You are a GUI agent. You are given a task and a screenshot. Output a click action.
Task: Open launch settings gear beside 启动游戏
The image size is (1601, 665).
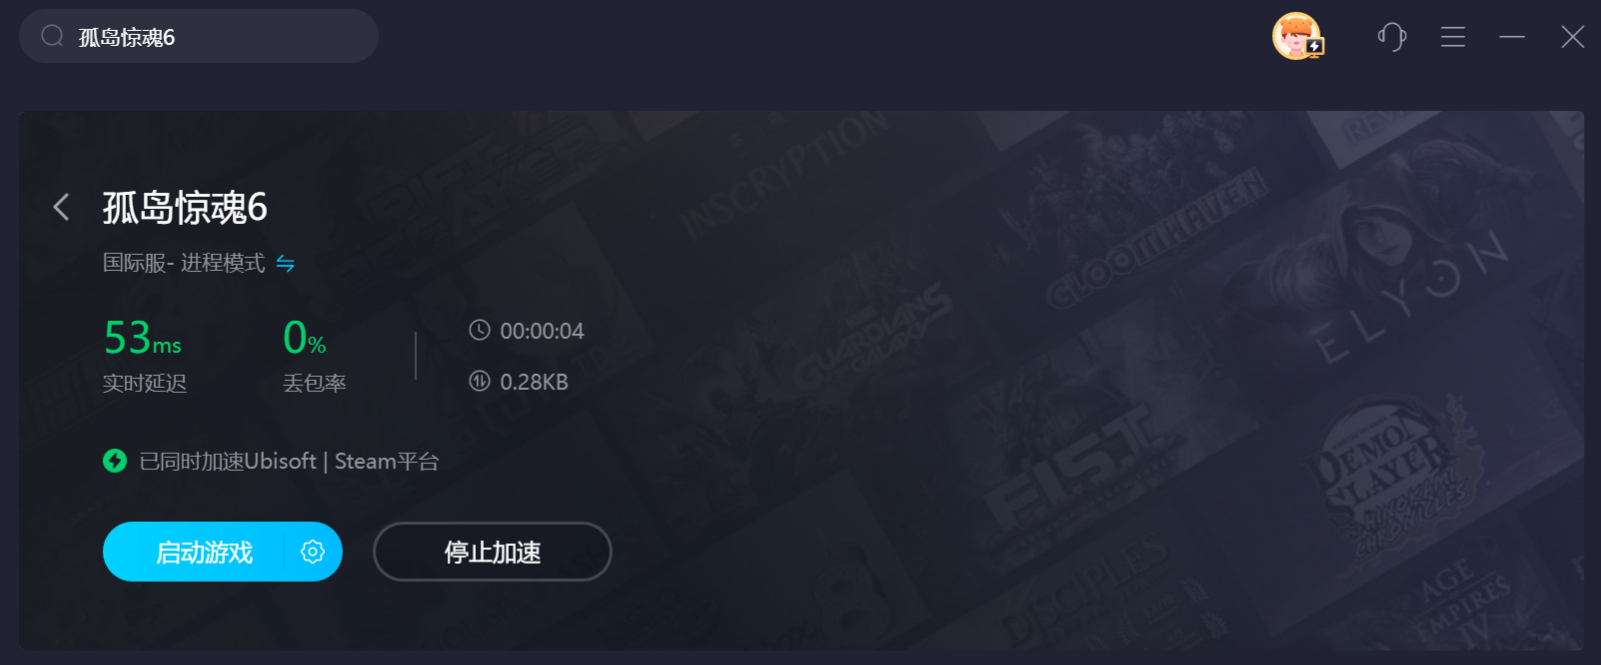click(313, 551)
